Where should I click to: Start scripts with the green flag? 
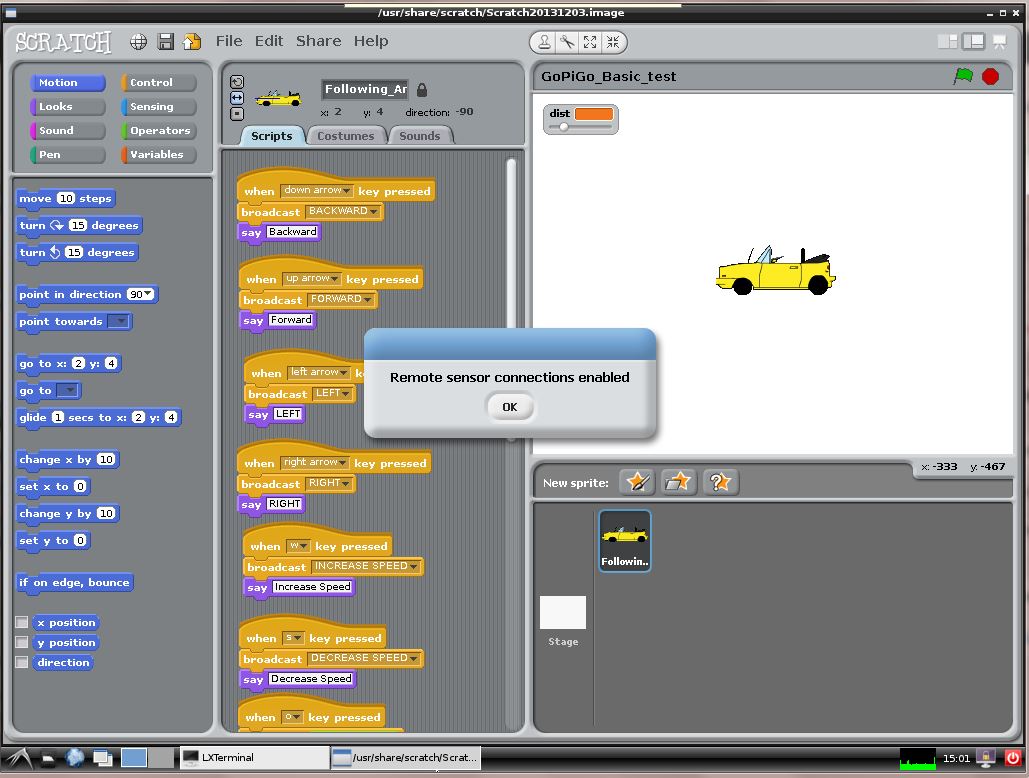pos(963,76)
